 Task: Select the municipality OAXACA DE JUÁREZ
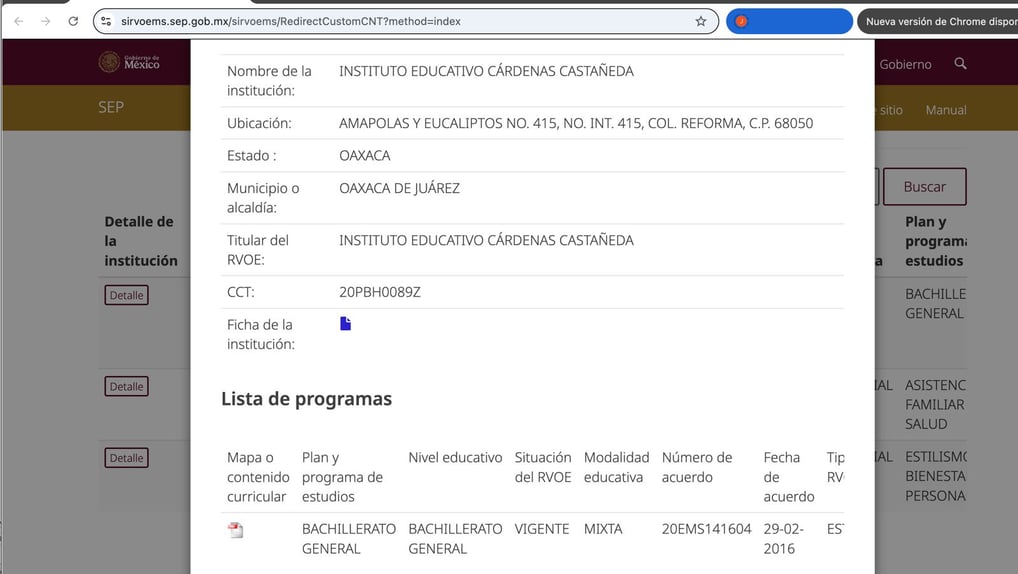[x=399, y=188]
